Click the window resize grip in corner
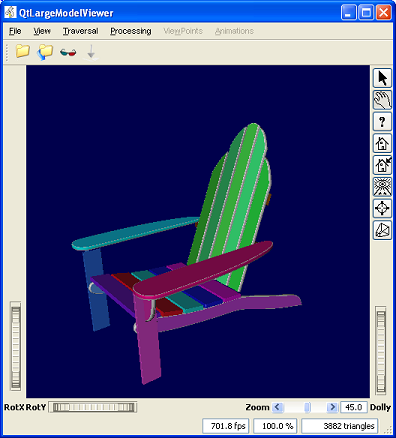The image size is (396, 438). click(388, 429)
